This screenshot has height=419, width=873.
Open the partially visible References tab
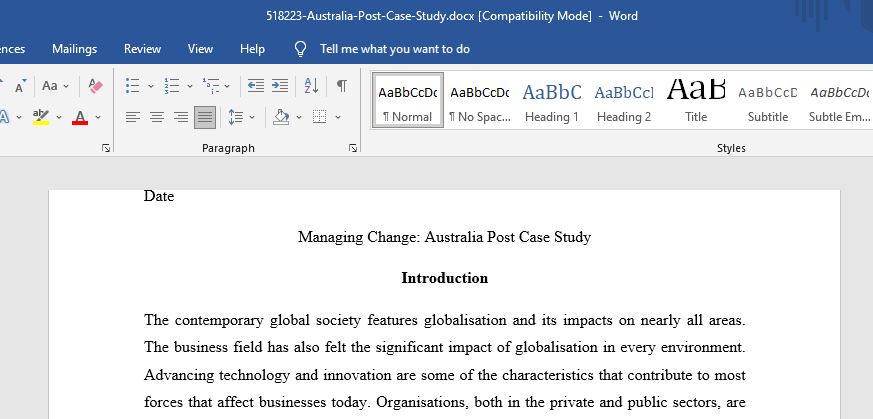[13, 49]
